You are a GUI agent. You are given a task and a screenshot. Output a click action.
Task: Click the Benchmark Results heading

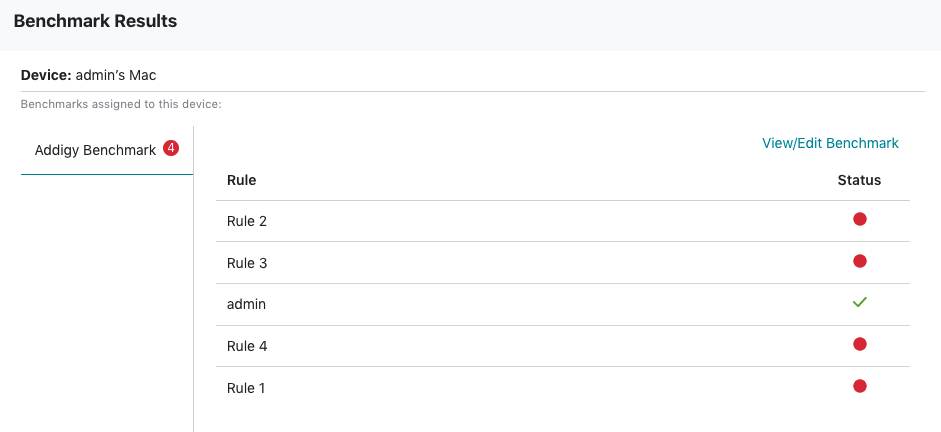pos(95,21)
